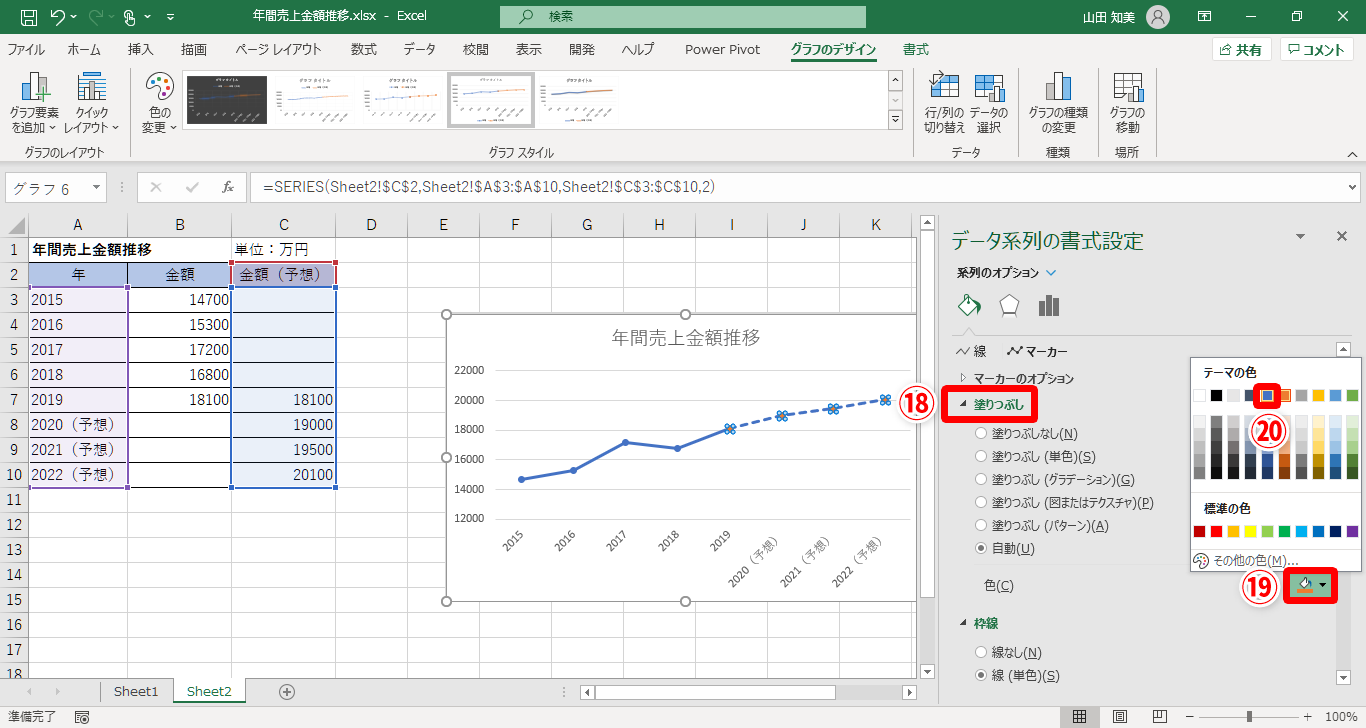This screenshot has height=728, width=1366.
Task: Click the touch/mouse mode icon
Action: coord(131,17)
